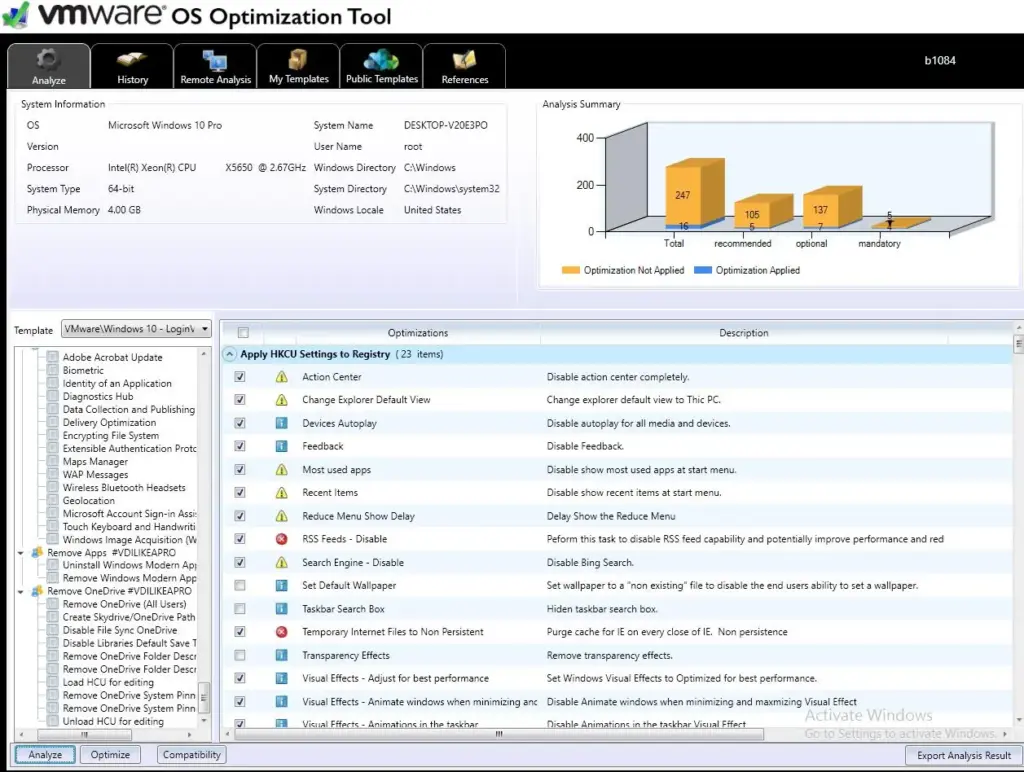Select the Delivery Optimization tree item
The height and width of the screenshot is (772, 1024).
tap(109, 423)
